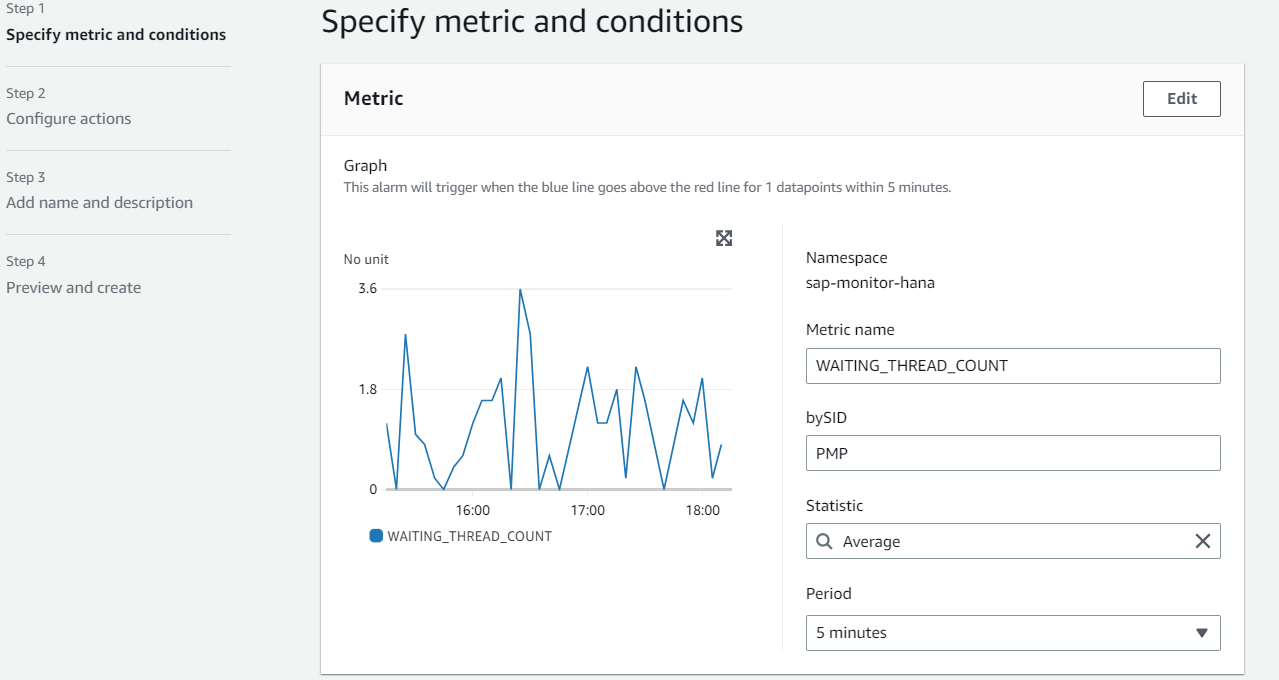The width and height of the screenshot is (1279, 680).
Task: Click the 17:00 time axis label
Action: [588, 510]
